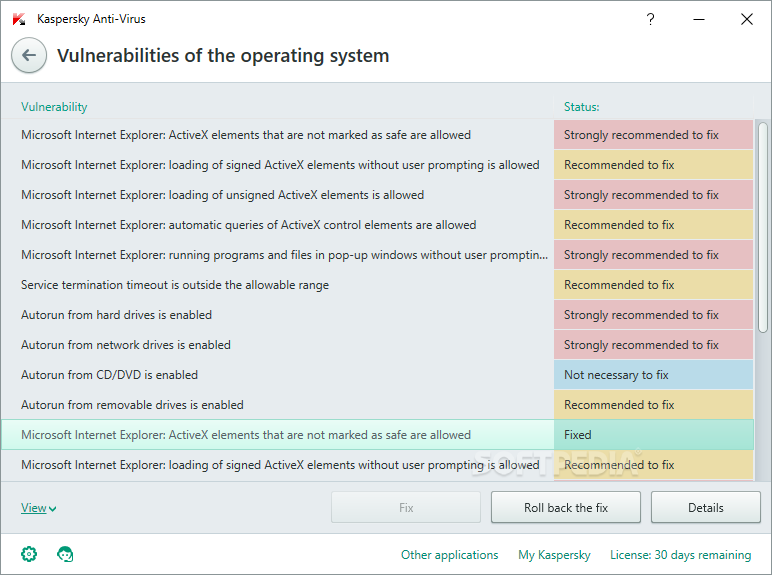Click License: 30 days remaining

click(x=680, y=555)
